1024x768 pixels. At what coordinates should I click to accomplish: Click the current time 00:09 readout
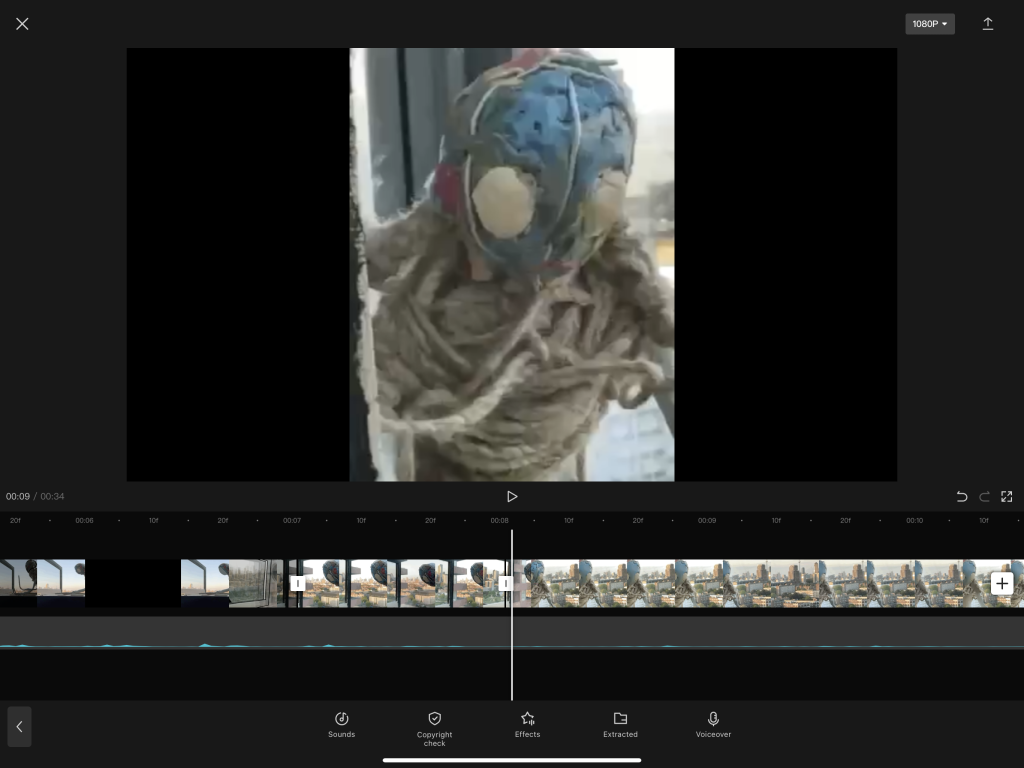(x=18, y=496)
